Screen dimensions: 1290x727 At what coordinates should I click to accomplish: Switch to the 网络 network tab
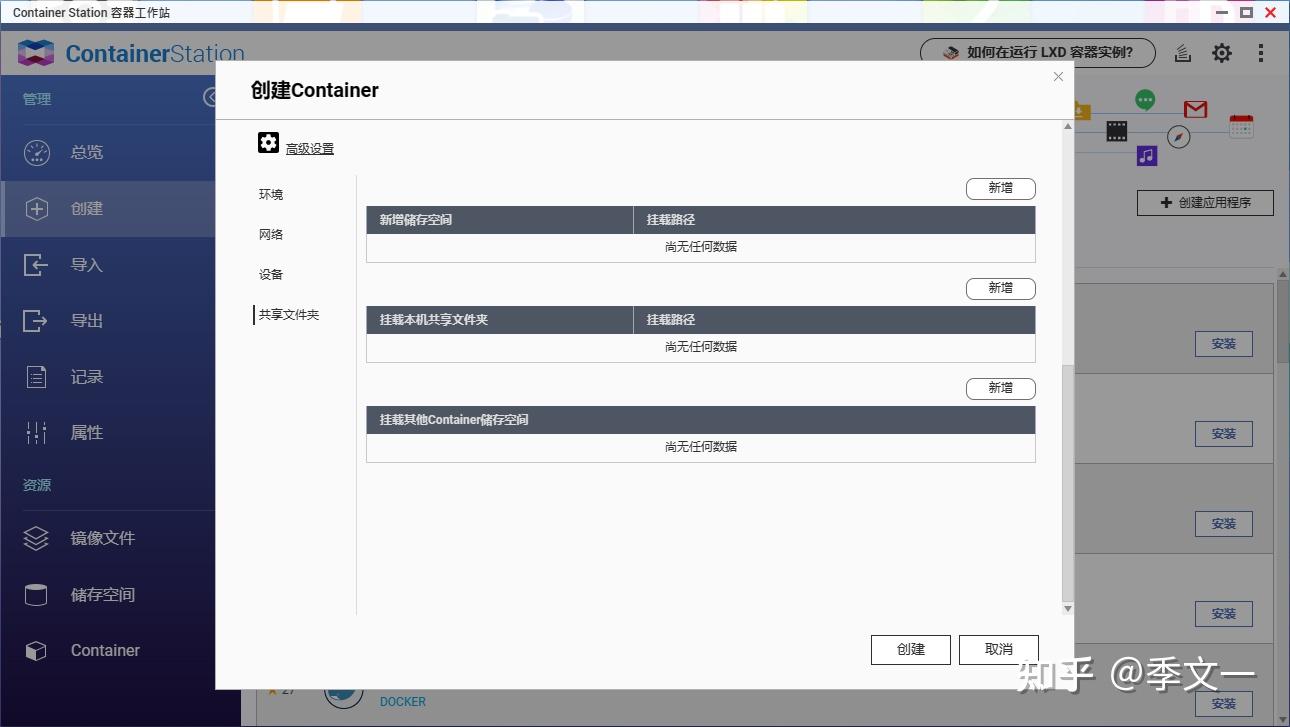point(270,234)
